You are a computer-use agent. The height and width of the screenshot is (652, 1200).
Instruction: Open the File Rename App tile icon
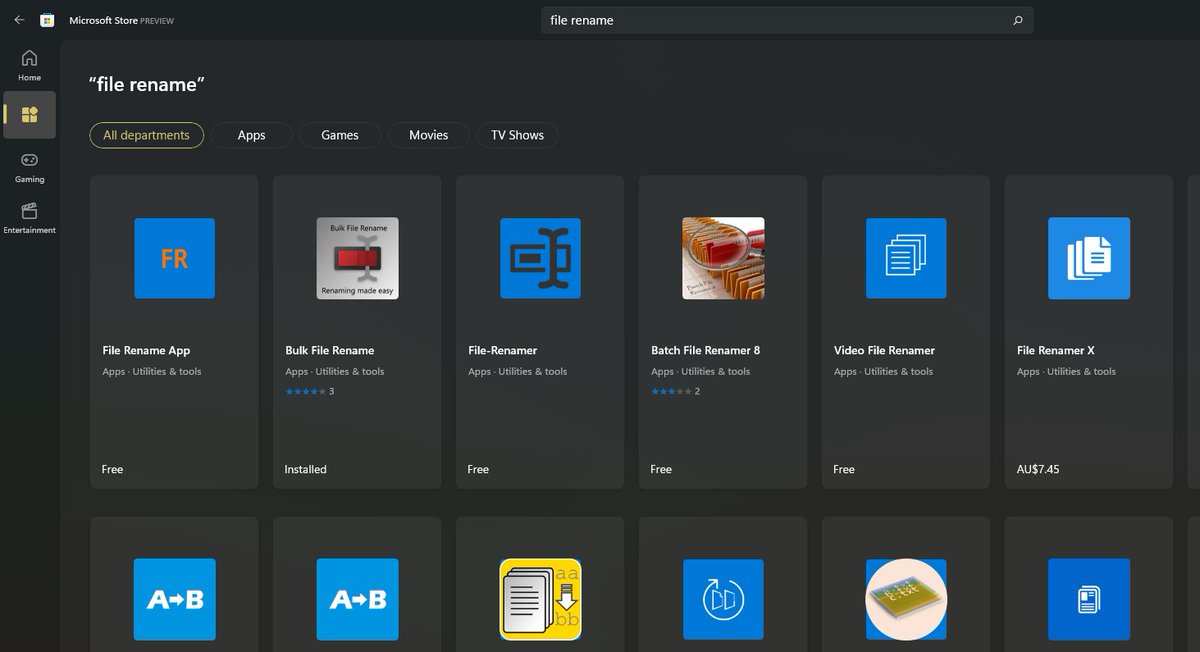tap(174, 258)
